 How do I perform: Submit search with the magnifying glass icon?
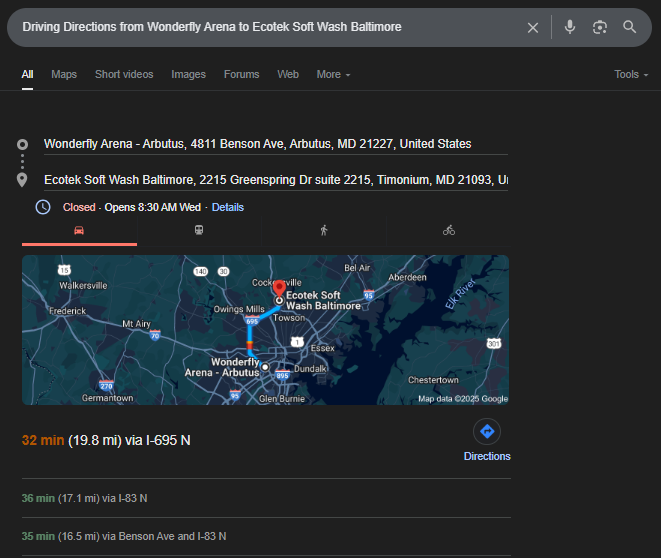[629, 27]
